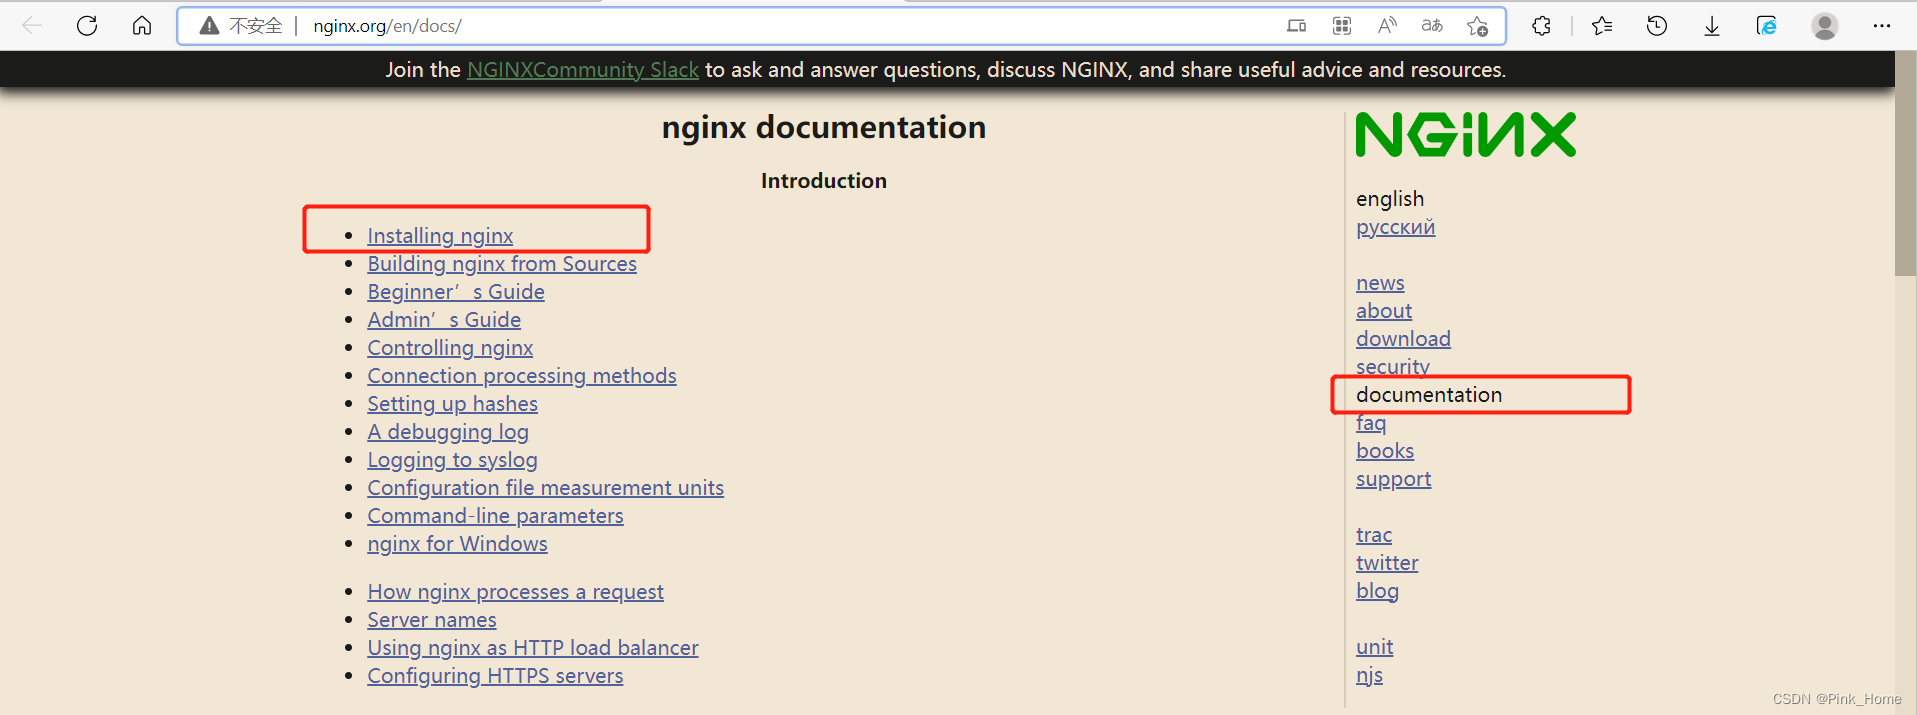This screenshot has width=1917, height=715.
Task: Click the 'documentation' sidebar text
Action: point(1429,395)
